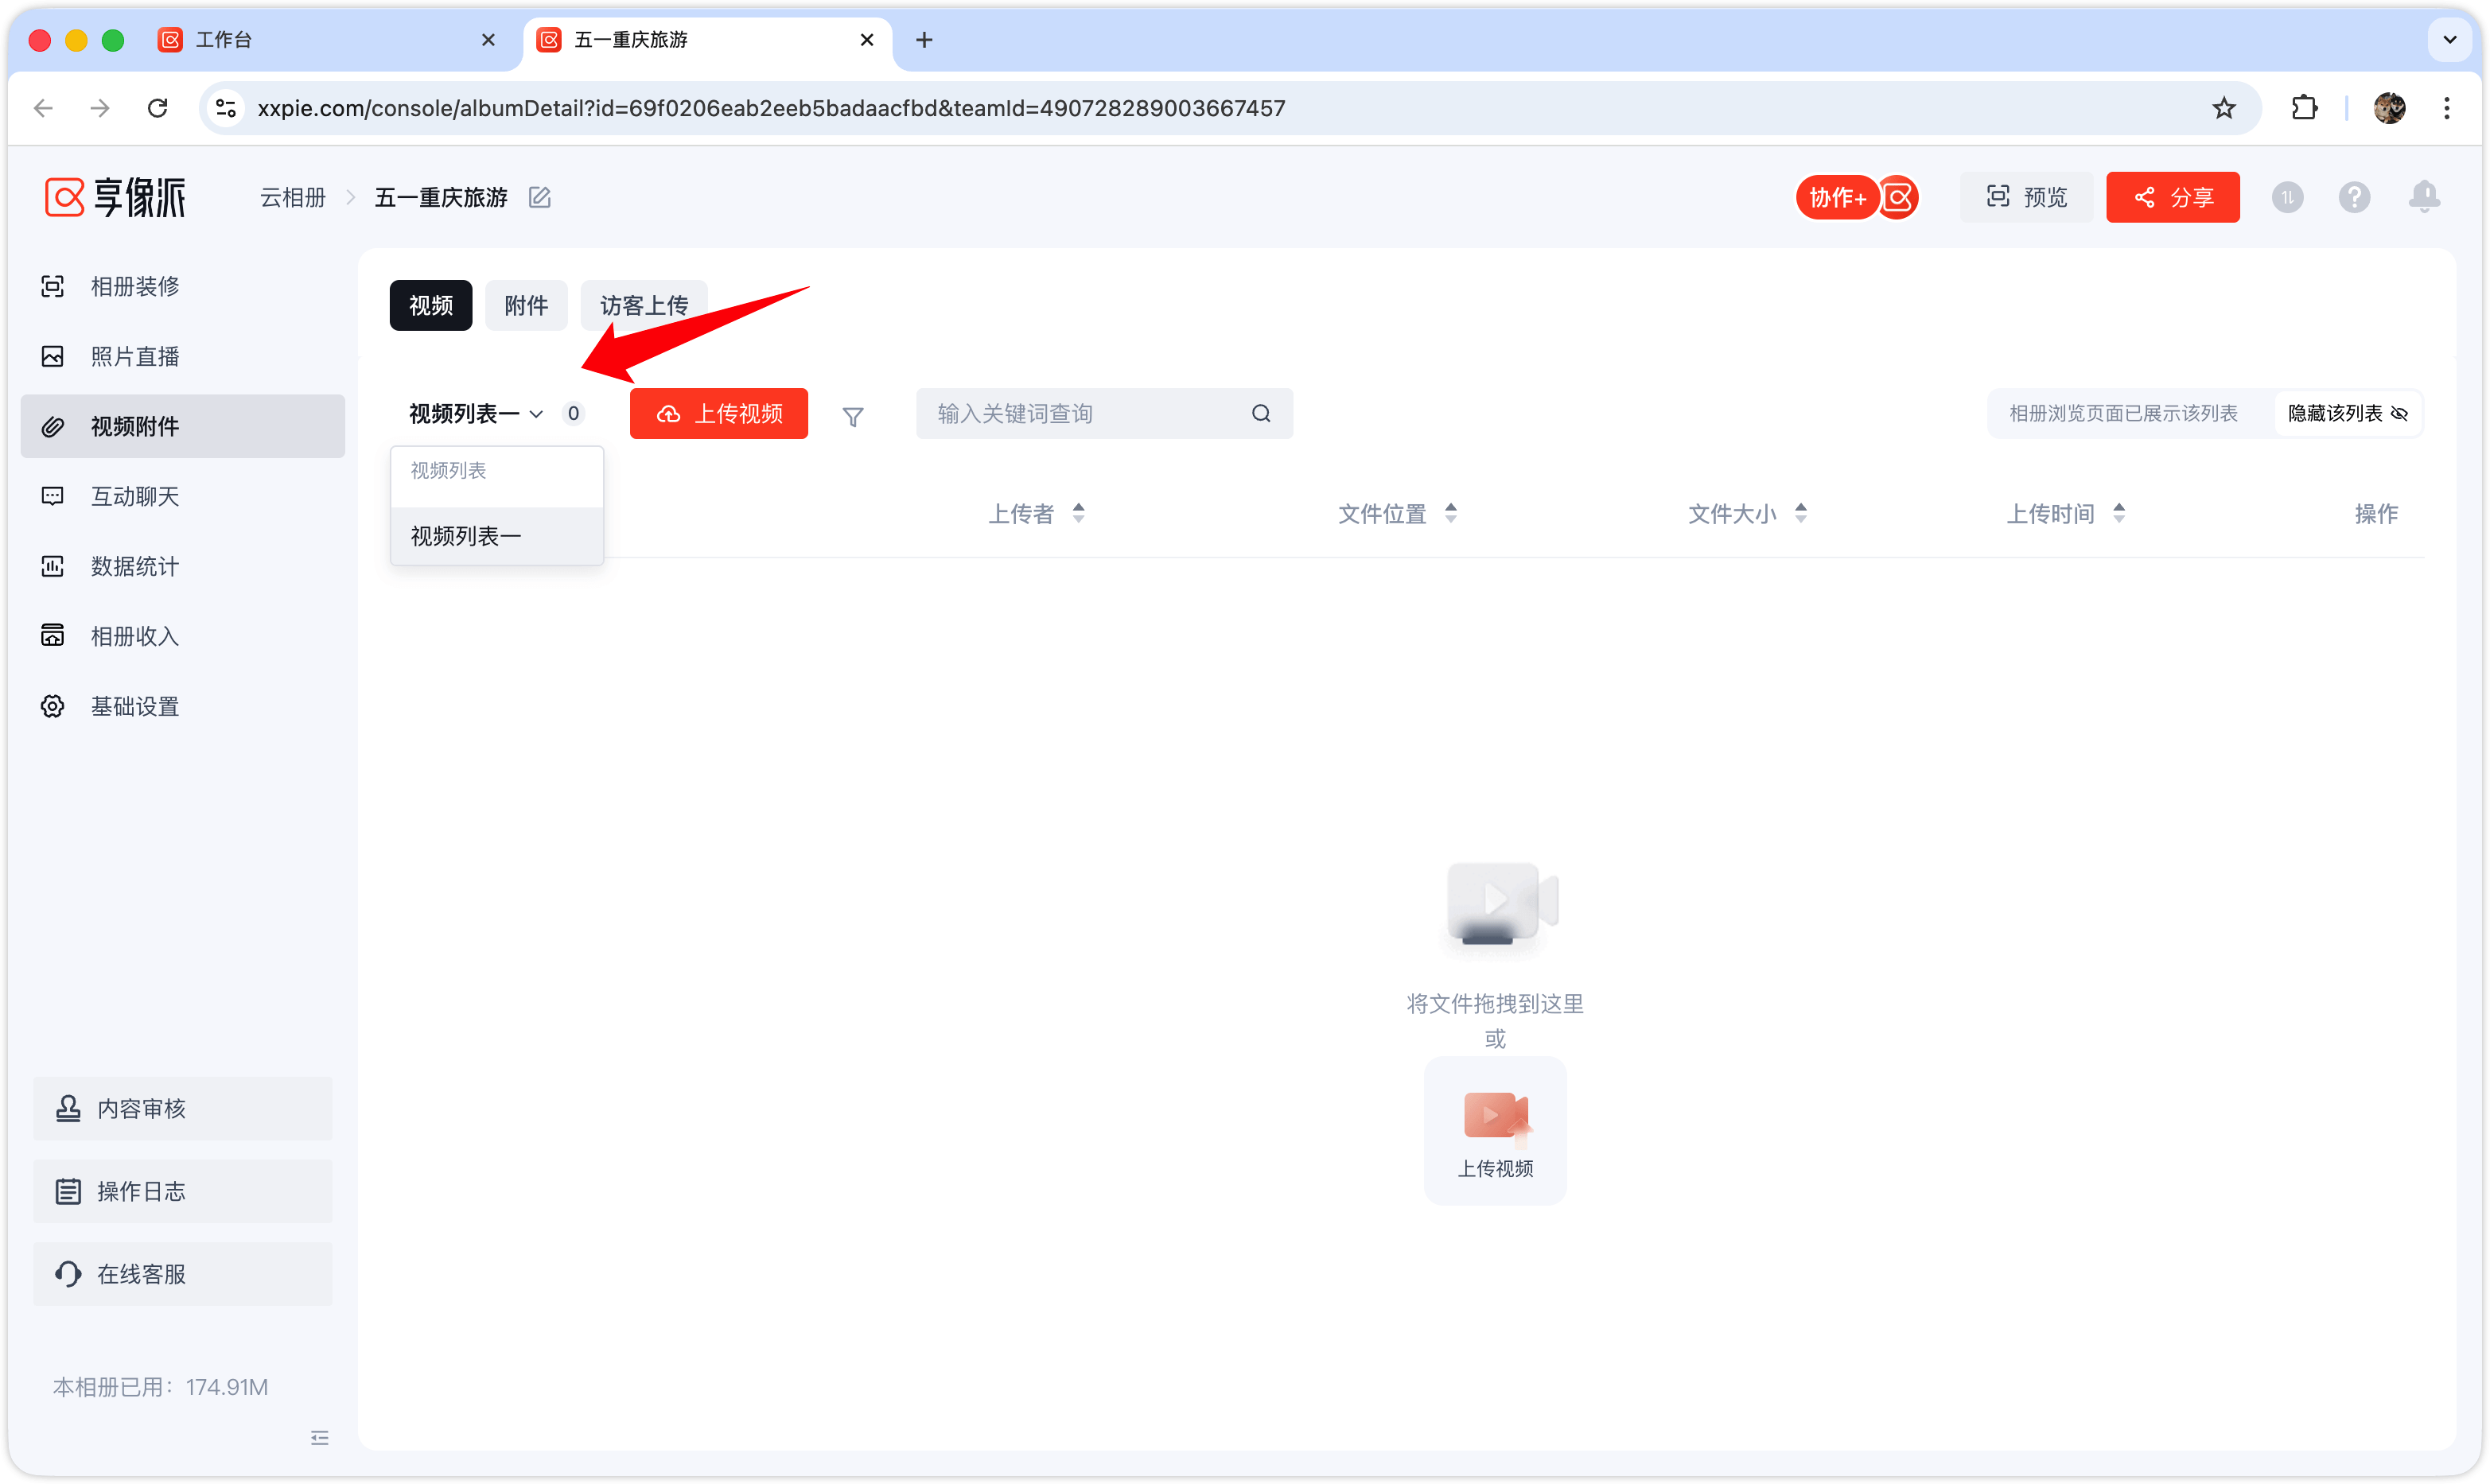Open the help question mark icon
This screenshot has width=2490, height=1484.
2354,197
